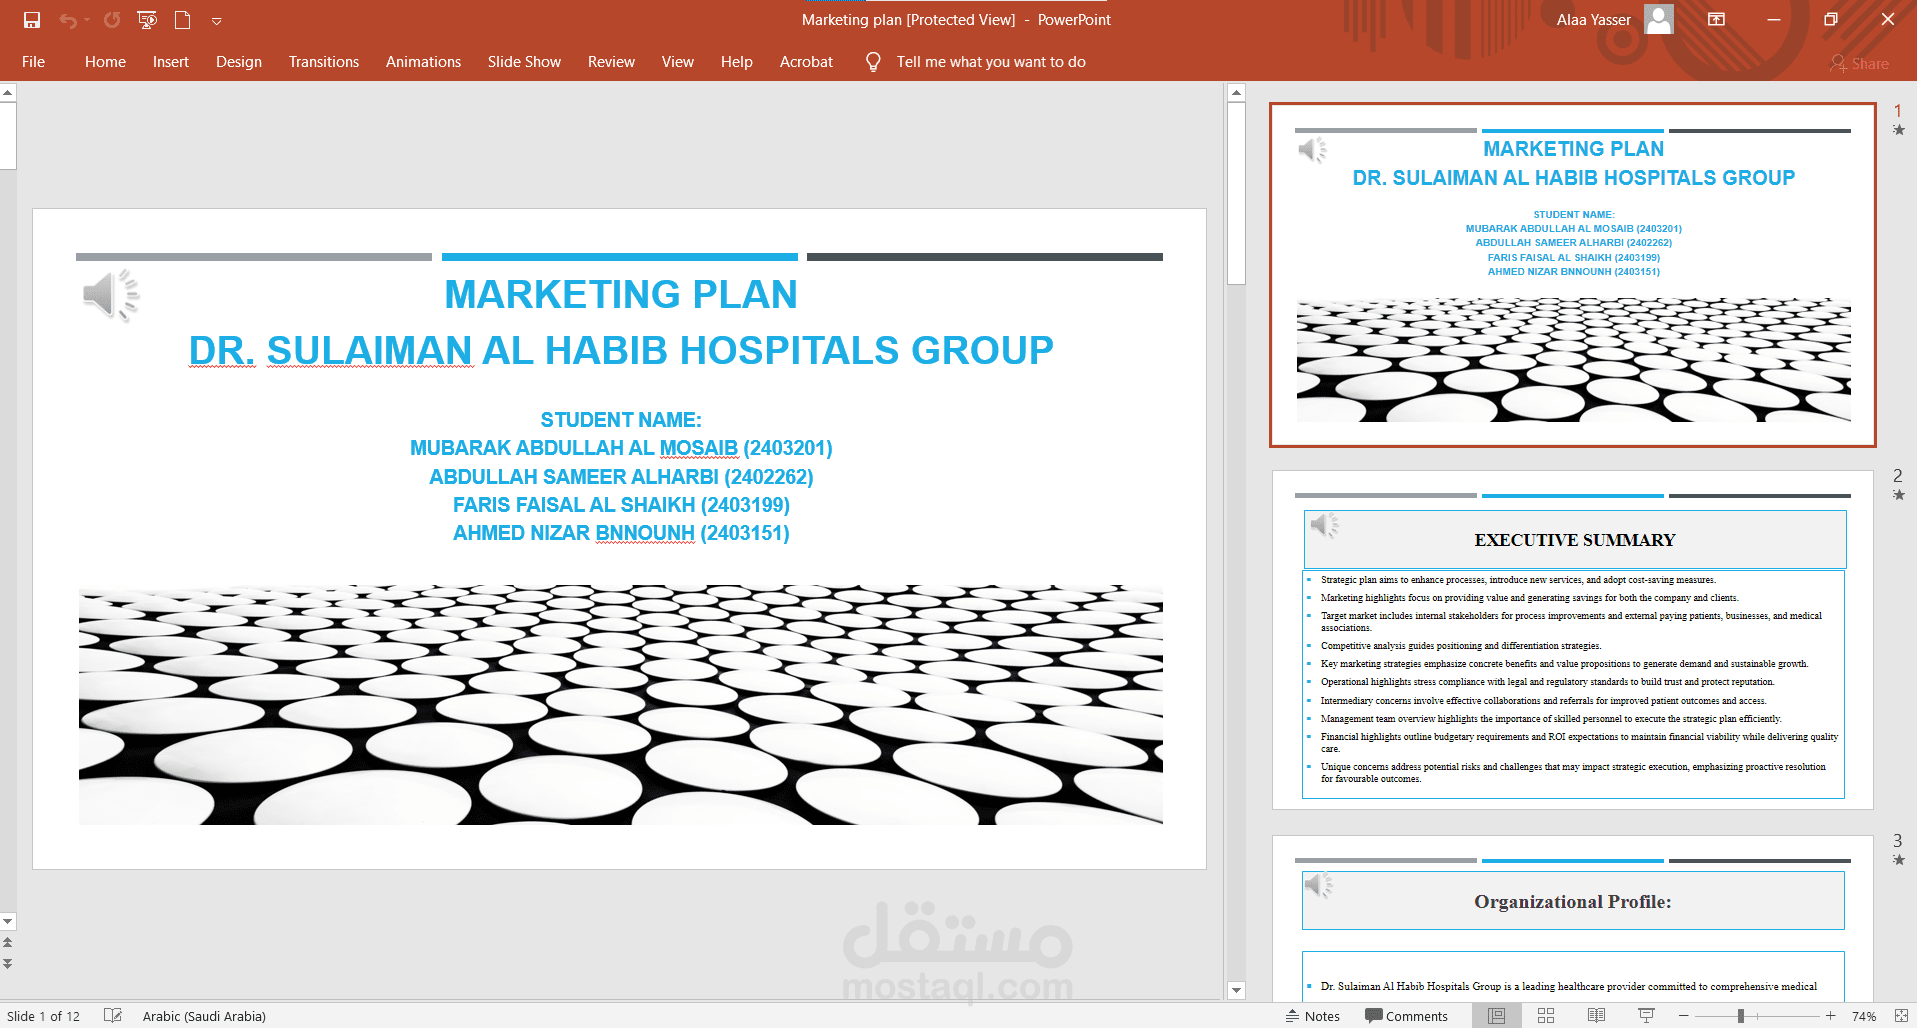Open the Review tab
1917x1028 pixels.
(611, 62)
